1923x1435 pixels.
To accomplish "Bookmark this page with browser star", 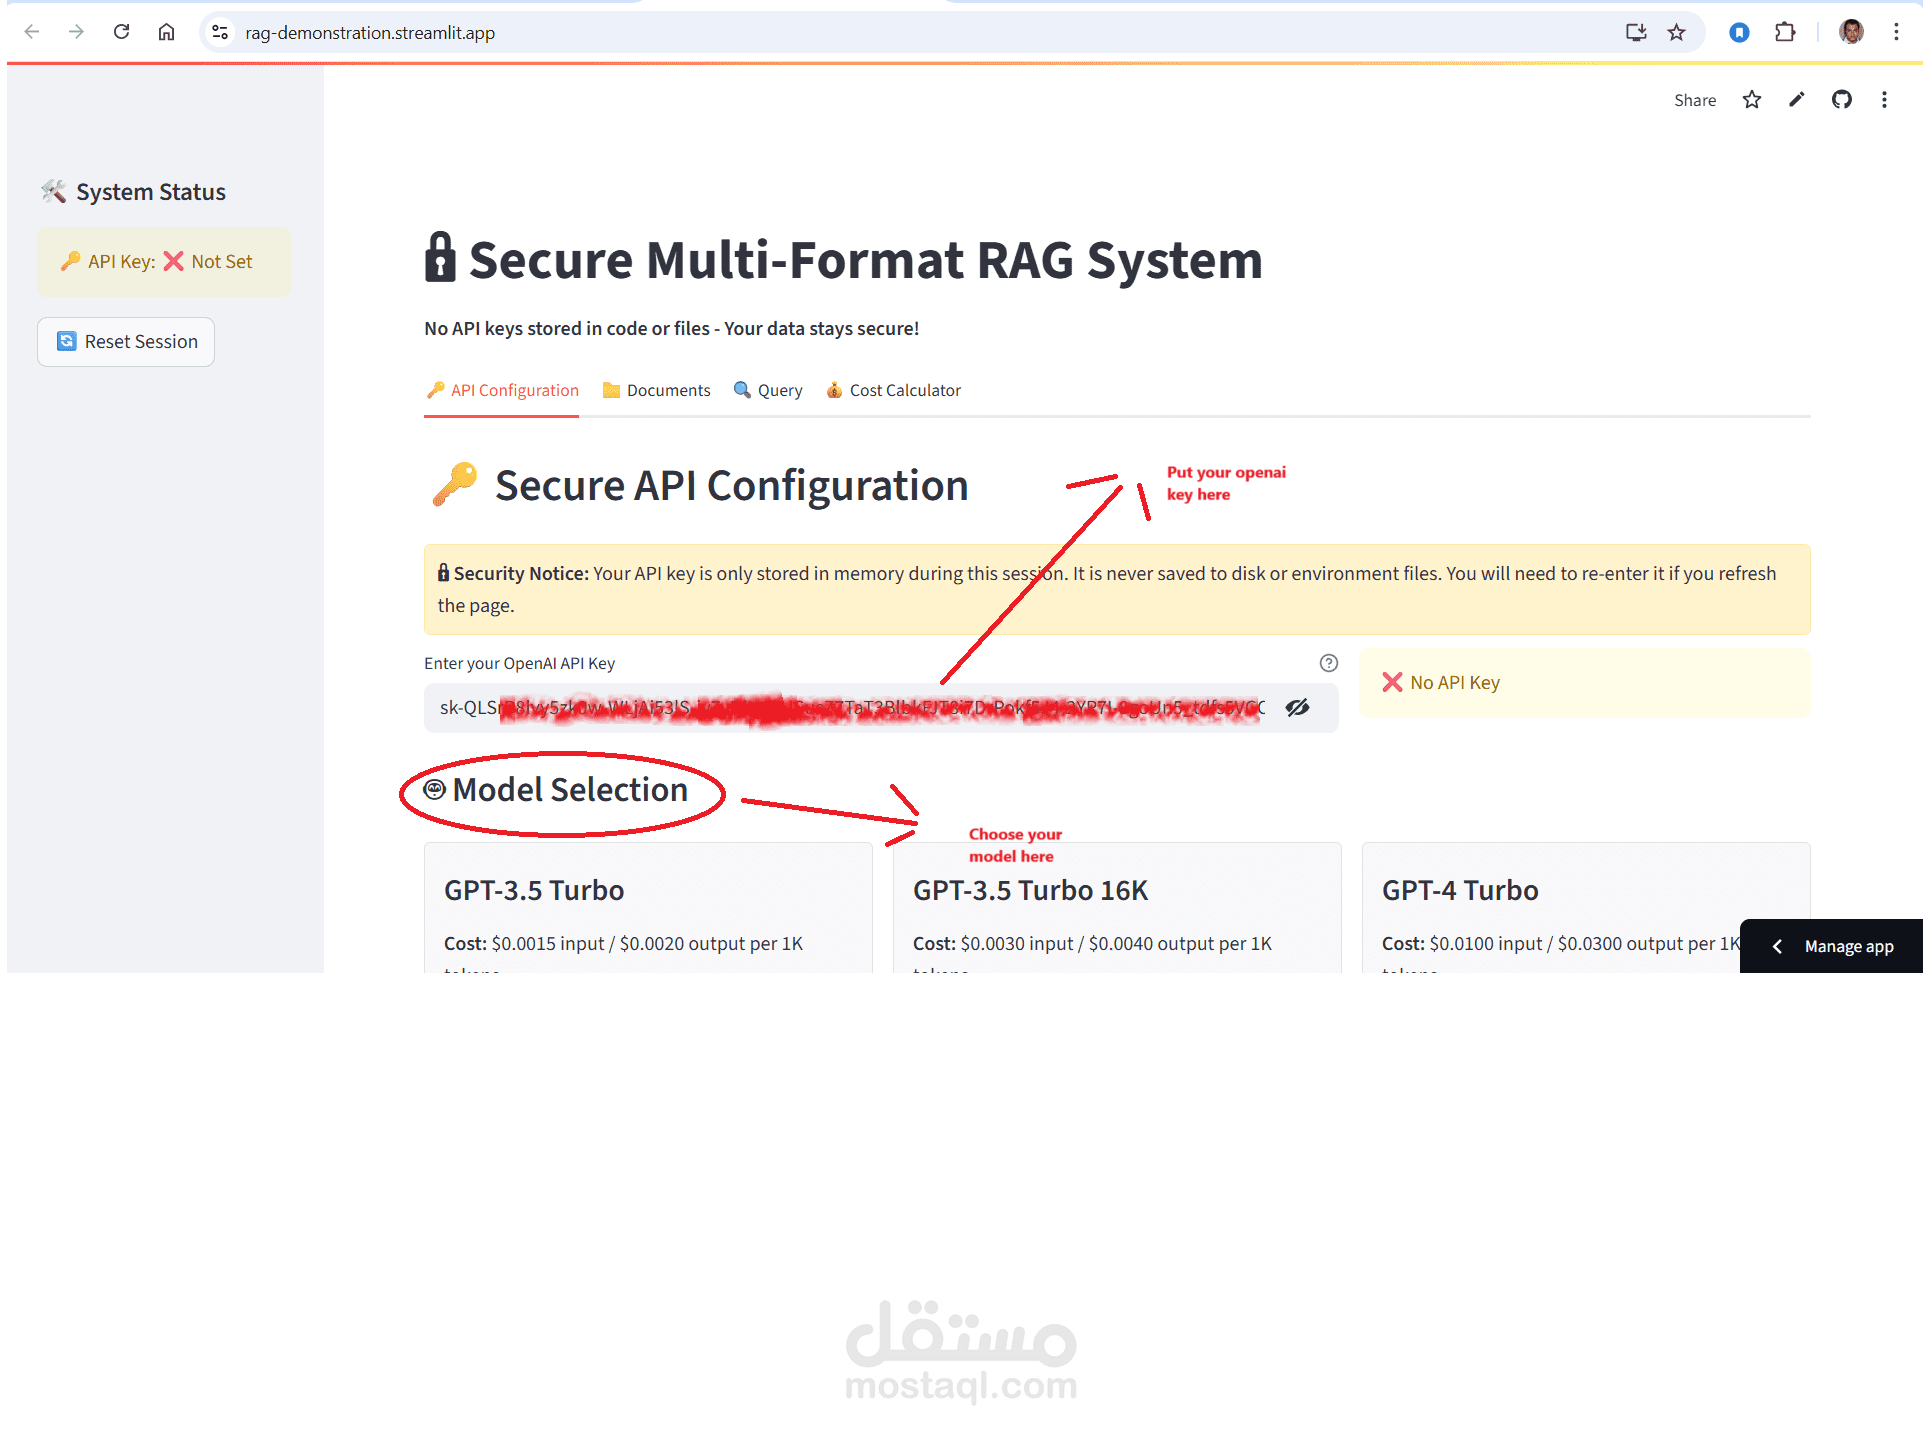I will point(1677,32).
